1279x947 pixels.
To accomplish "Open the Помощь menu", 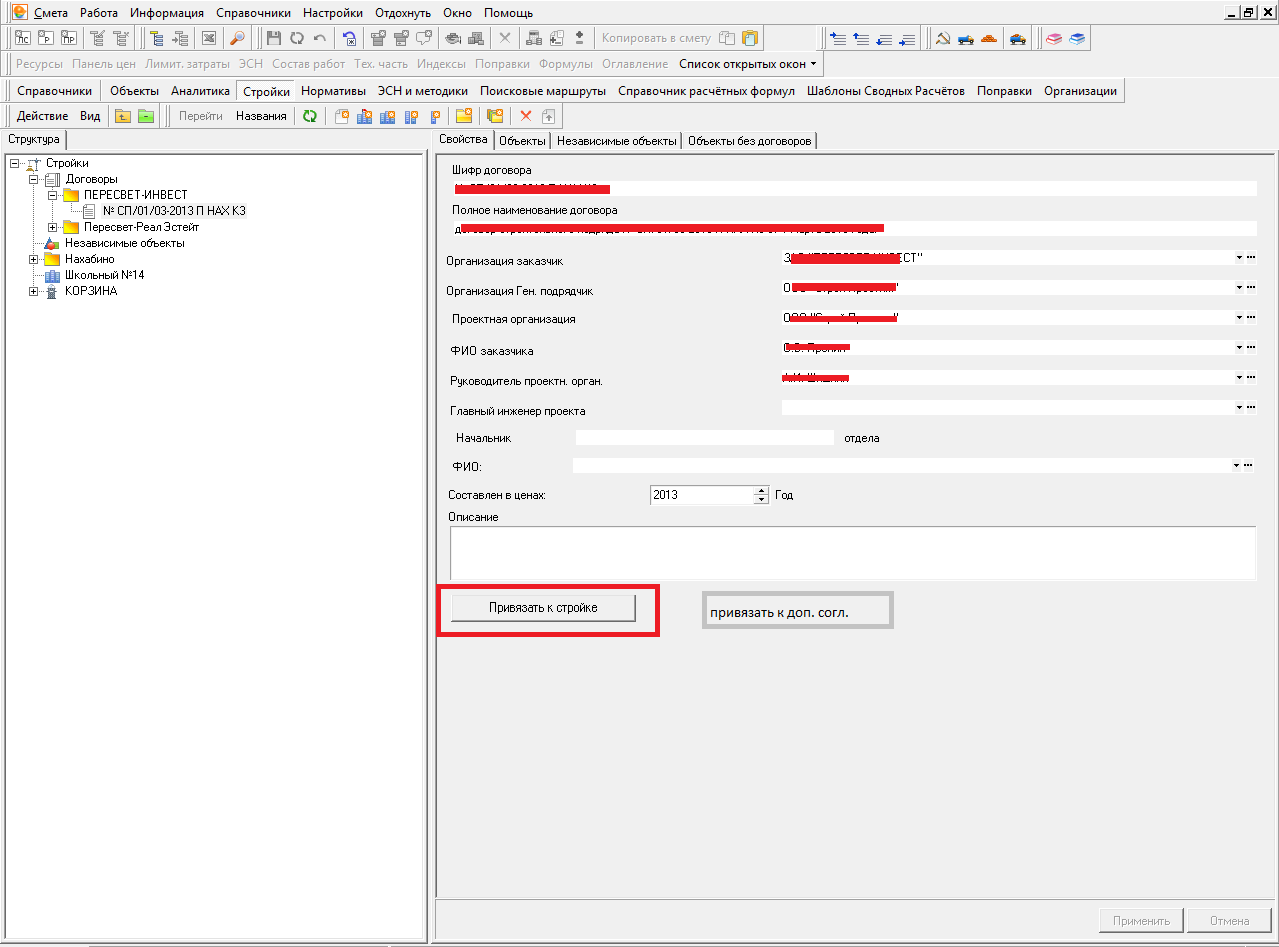I will pos(508,13).
